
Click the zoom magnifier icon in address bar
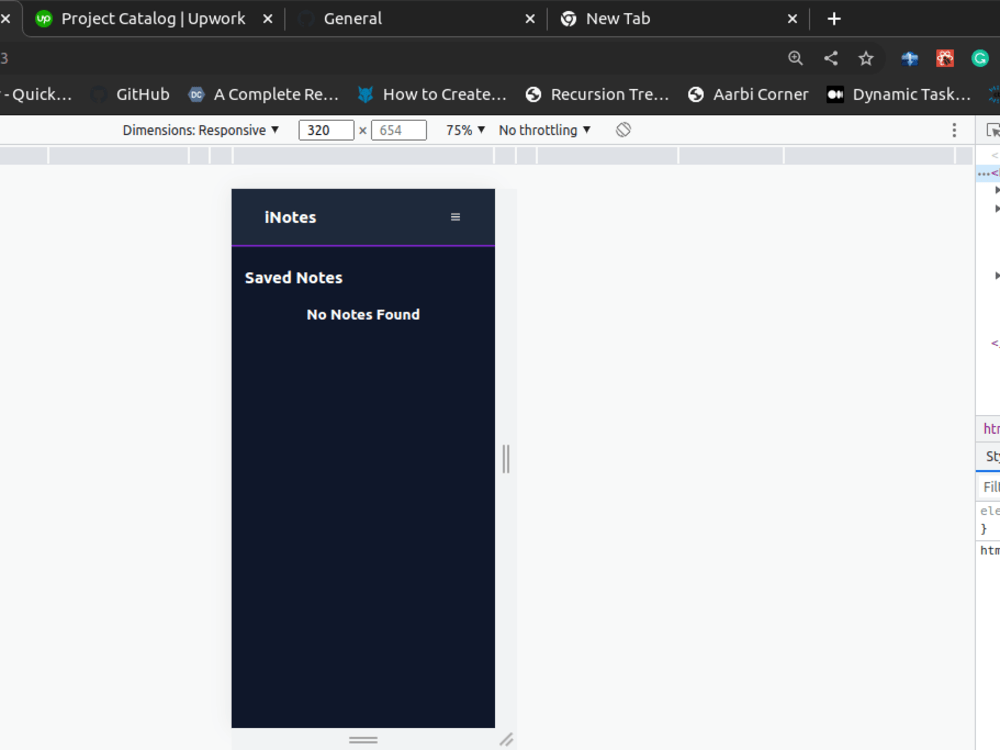[795, 59]
